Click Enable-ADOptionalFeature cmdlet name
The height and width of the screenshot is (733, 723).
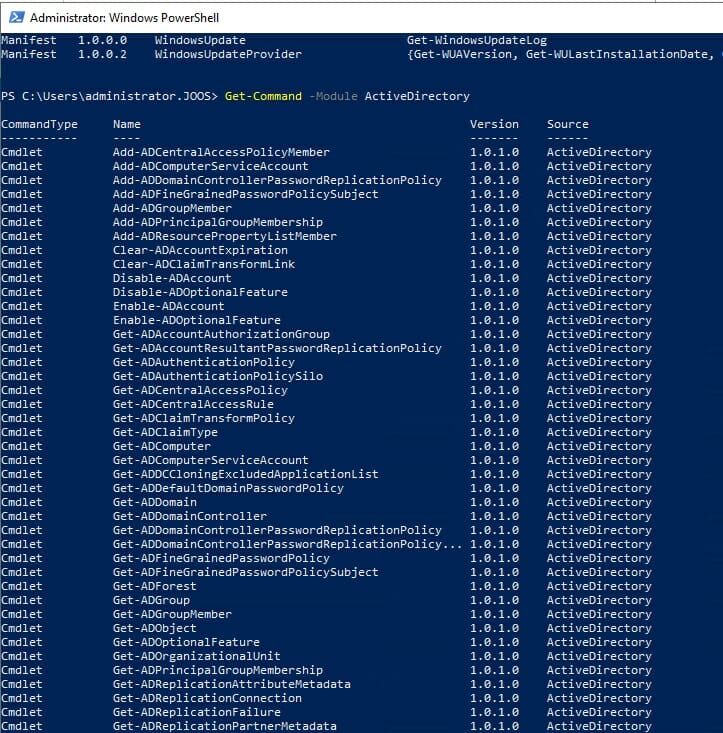point(197,321)
